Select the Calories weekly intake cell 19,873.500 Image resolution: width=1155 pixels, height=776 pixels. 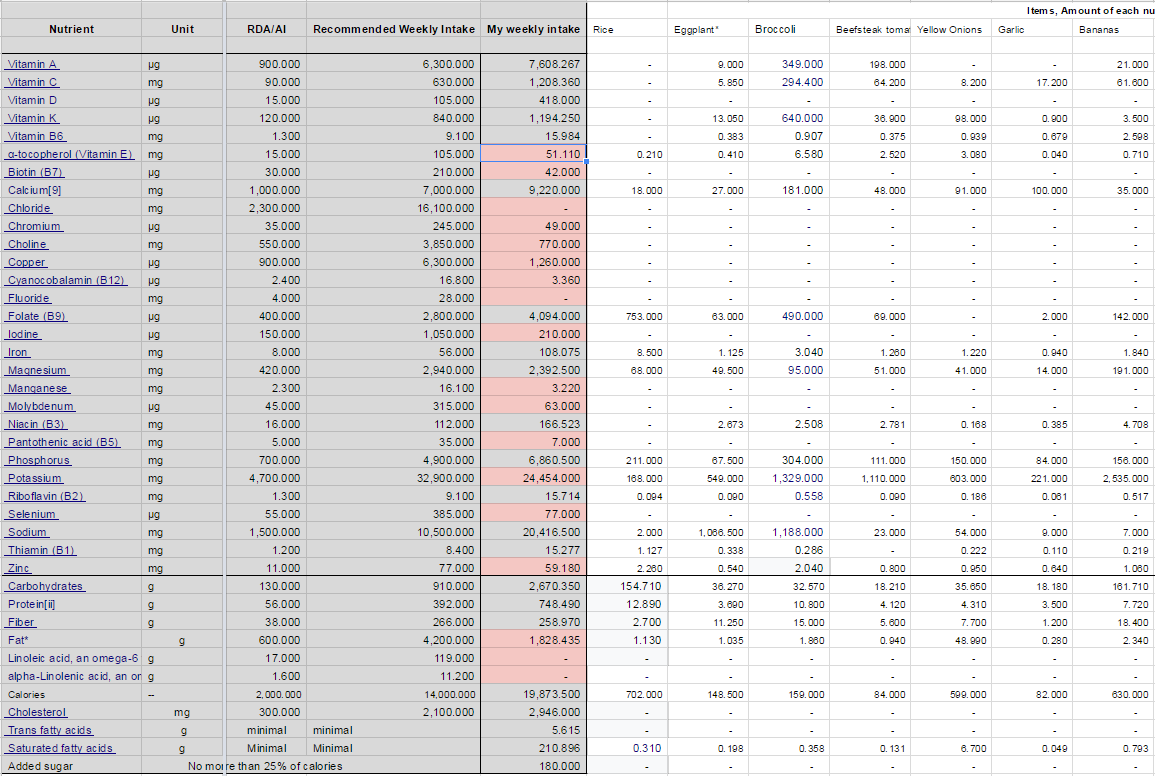pyautogui.click(x=533, y=694)
